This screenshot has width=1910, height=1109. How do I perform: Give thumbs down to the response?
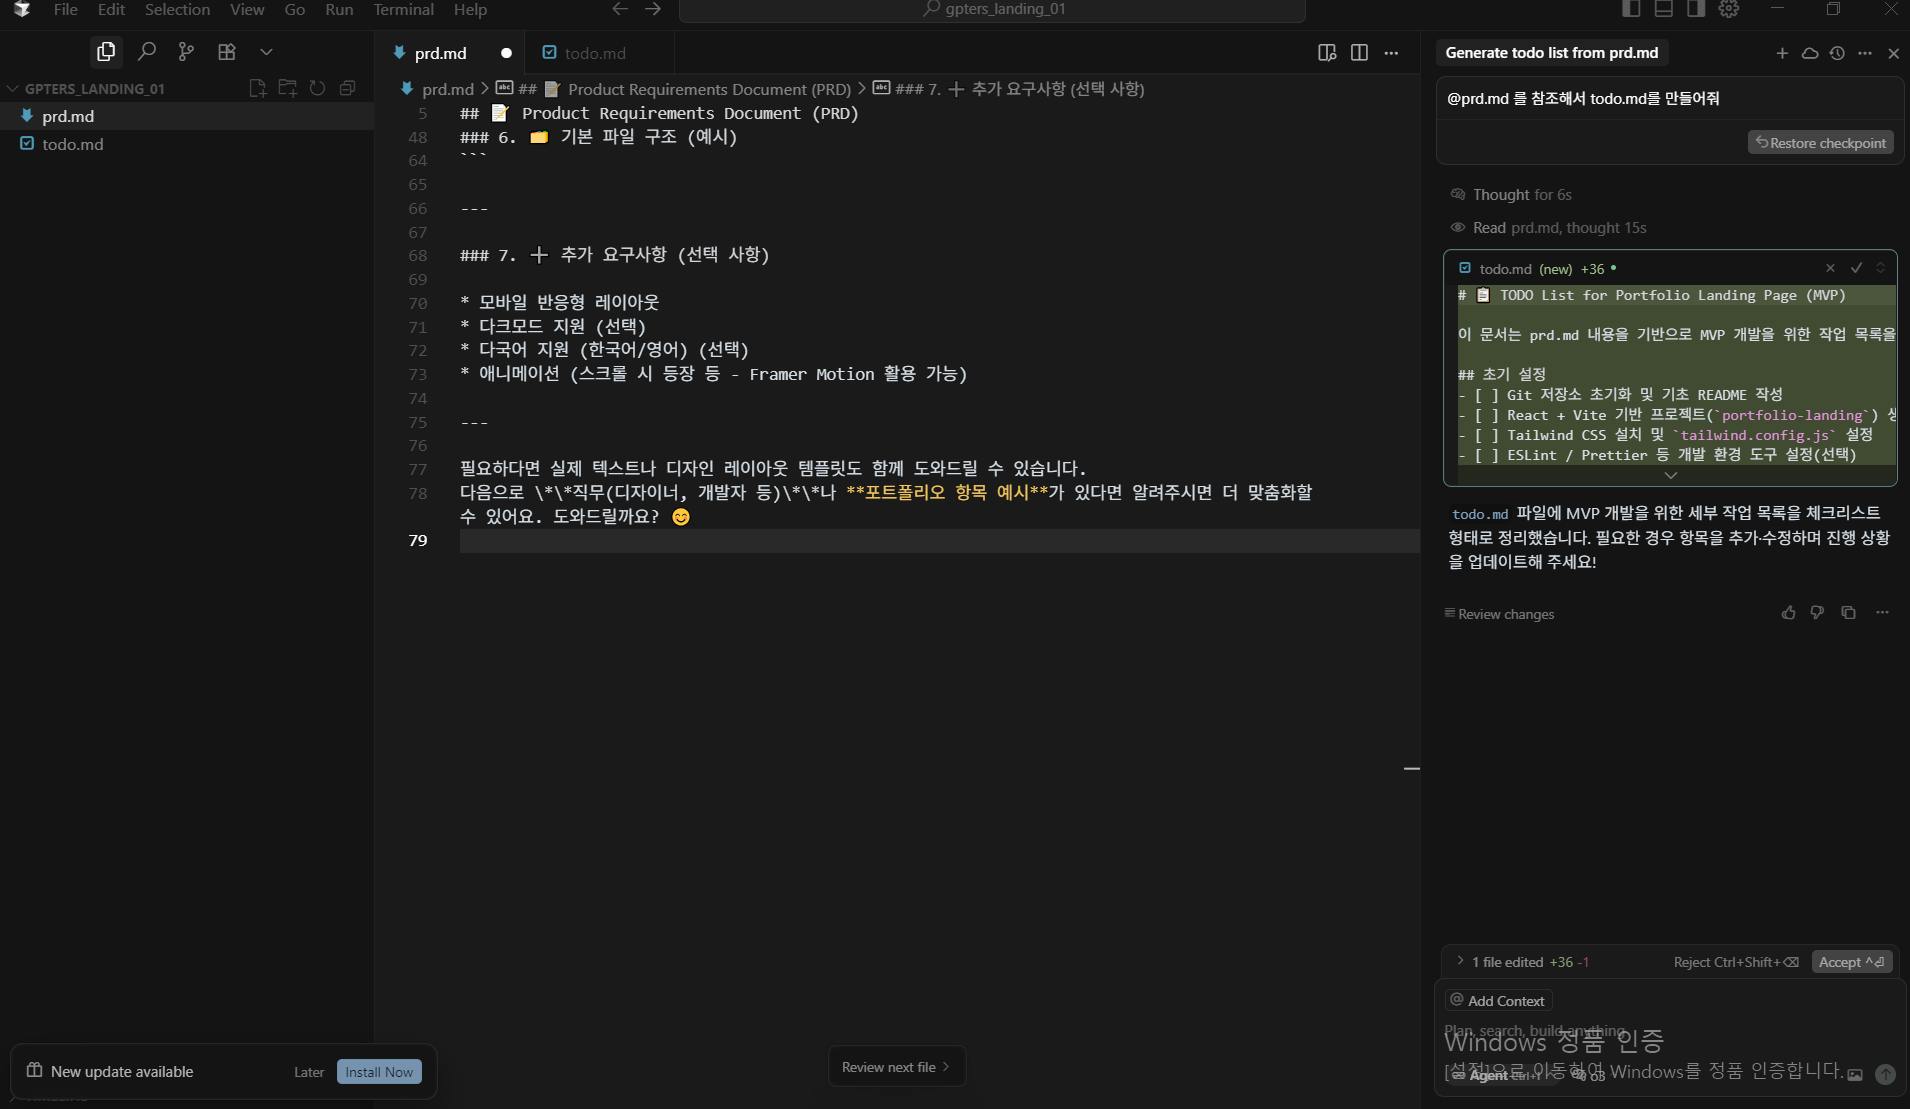pyautogui.click(x=1817, y=613)
